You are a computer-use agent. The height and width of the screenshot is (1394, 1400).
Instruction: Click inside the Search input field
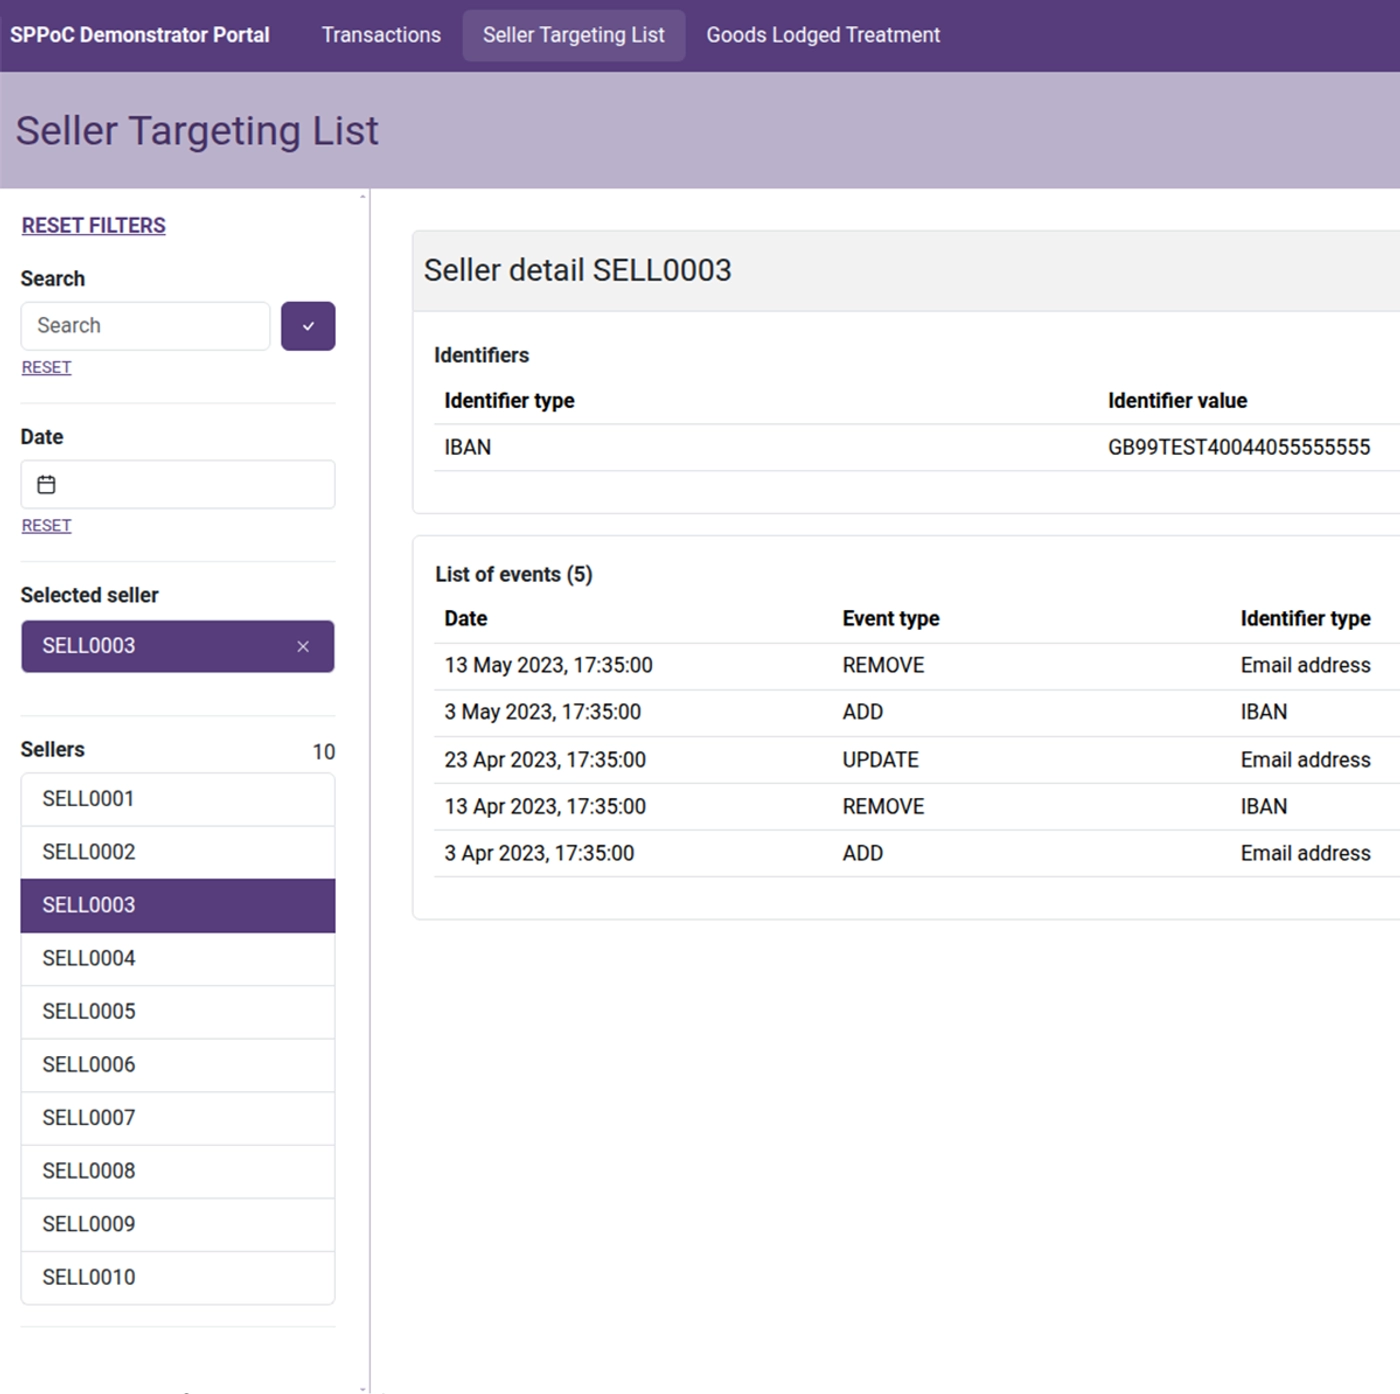click(x=144, y=326)
